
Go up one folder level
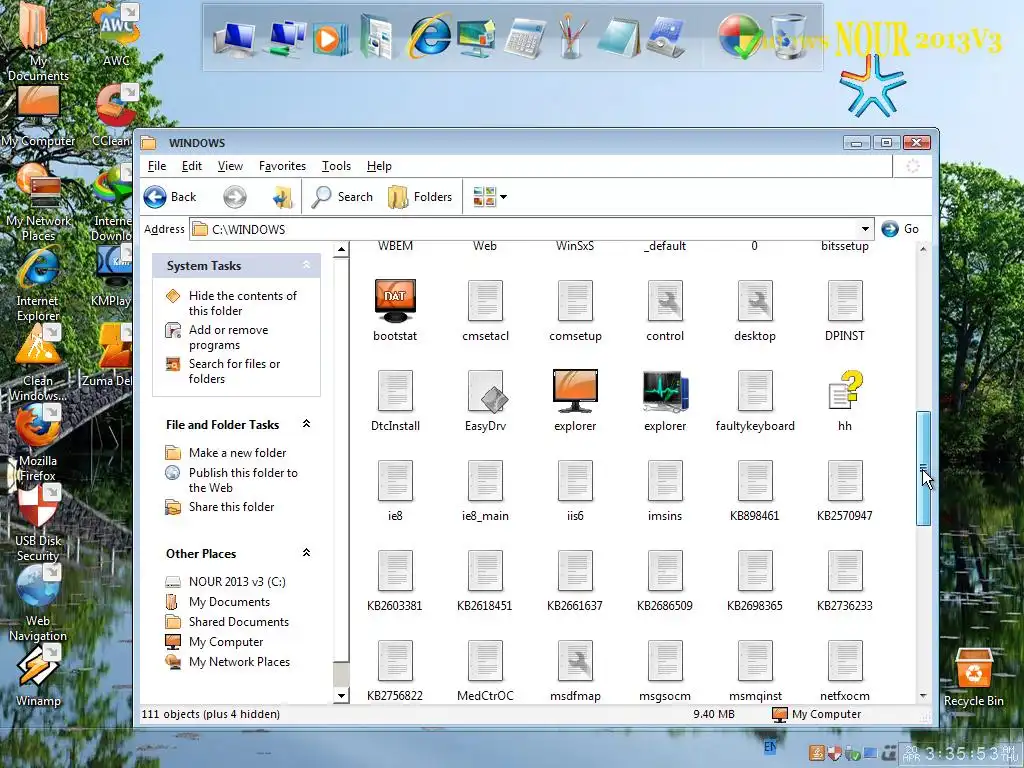[x=282, y=197]
